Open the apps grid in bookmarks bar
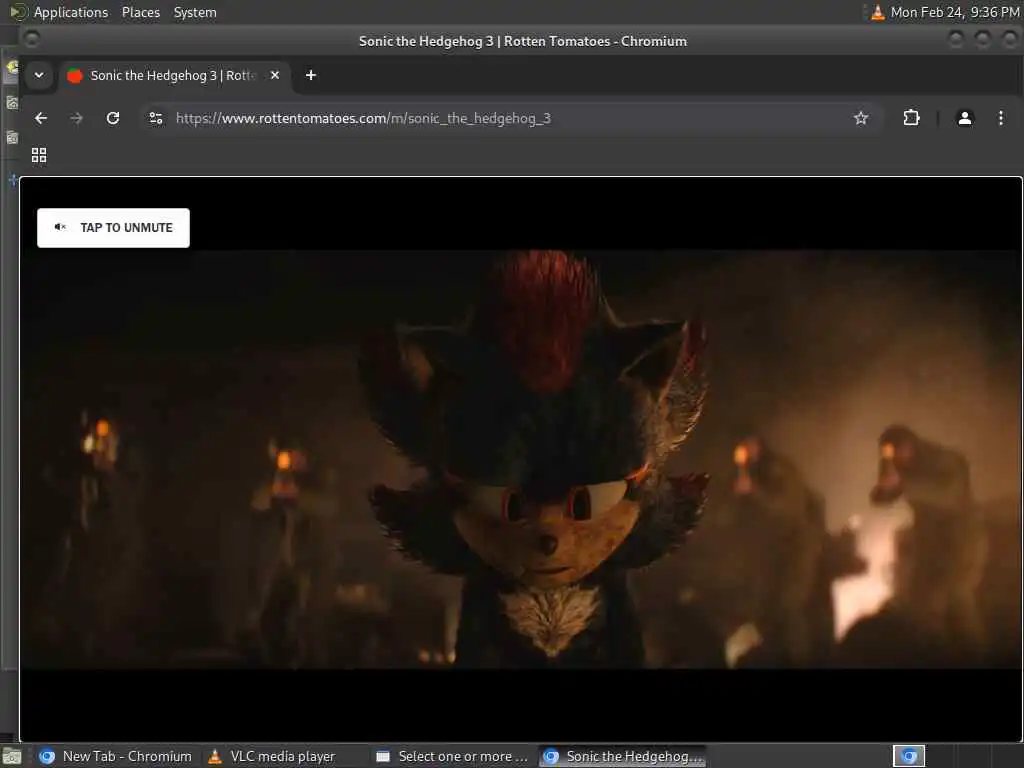Screen dimensions: 1024x768 point(39,155)
